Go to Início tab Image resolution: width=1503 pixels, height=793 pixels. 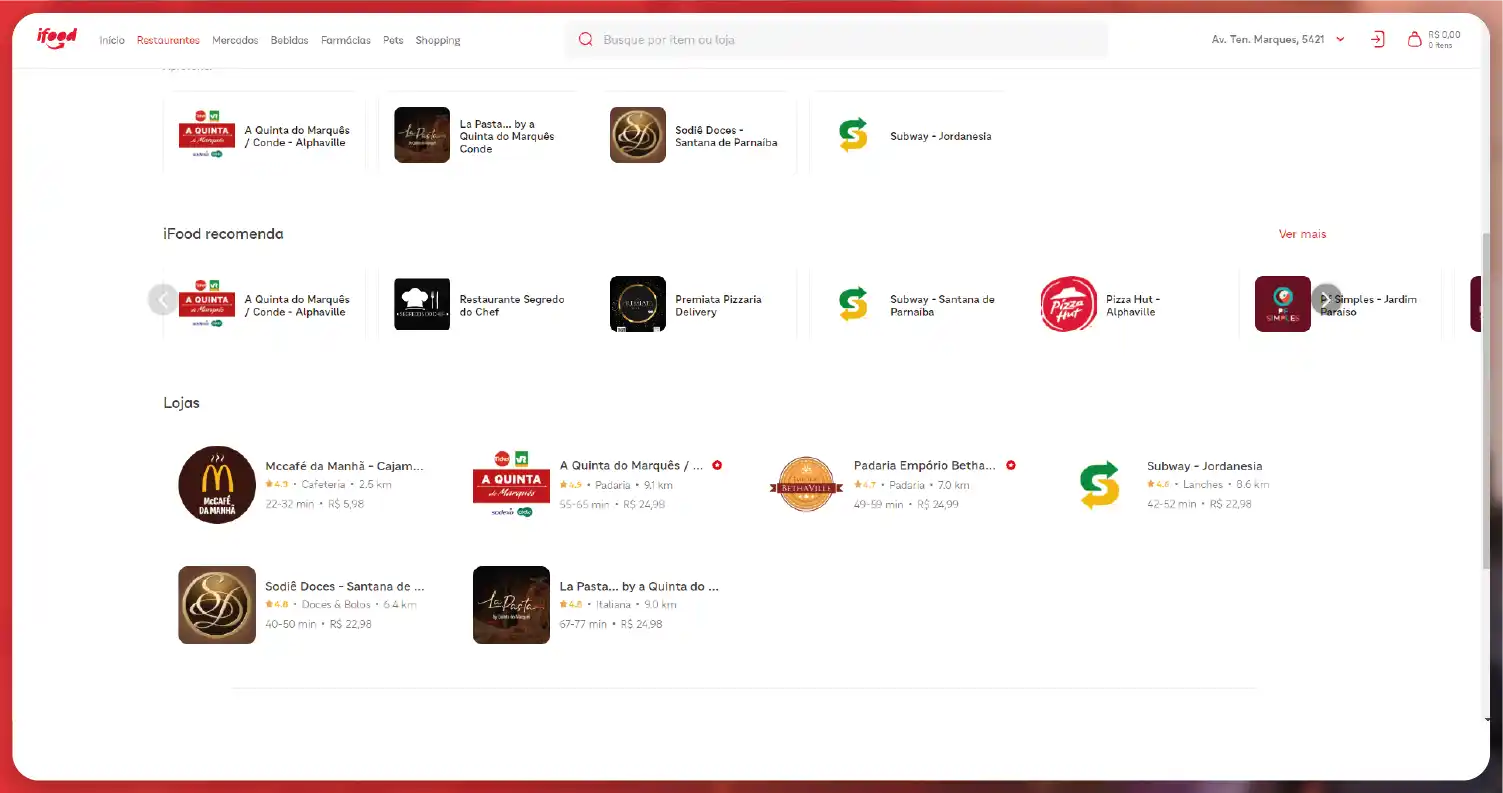click(112, 40)
